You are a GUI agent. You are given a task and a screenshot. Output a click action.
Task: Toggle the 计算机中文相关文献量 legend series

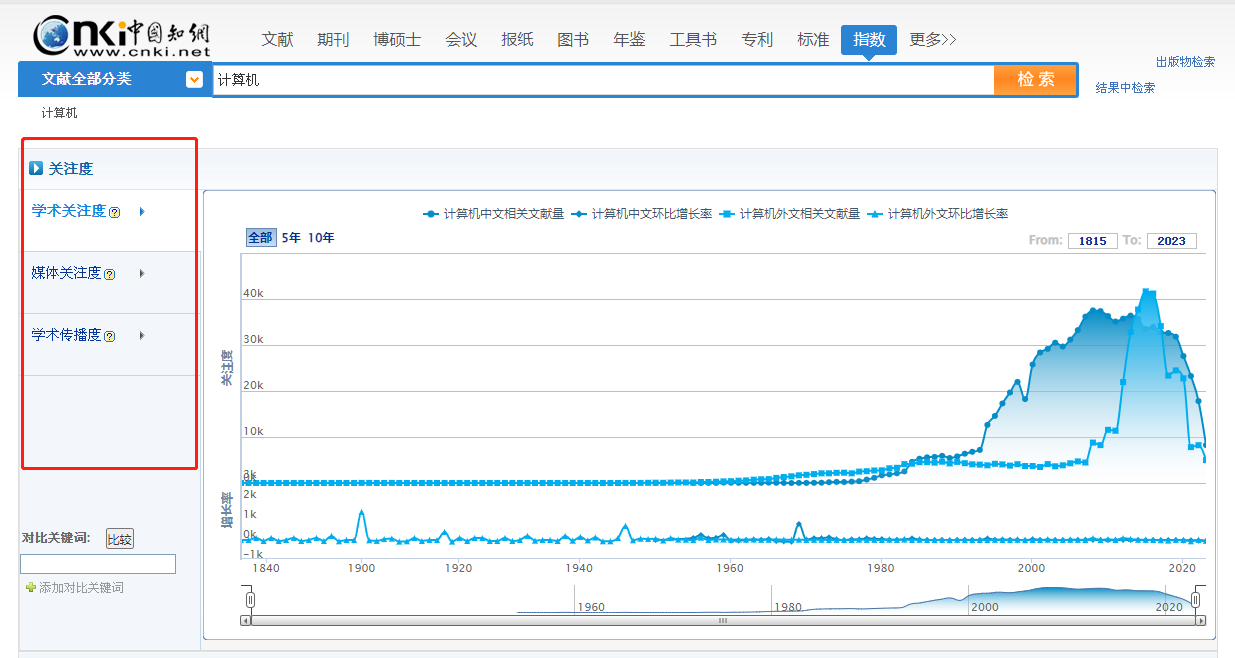click(x=493, y=213)
